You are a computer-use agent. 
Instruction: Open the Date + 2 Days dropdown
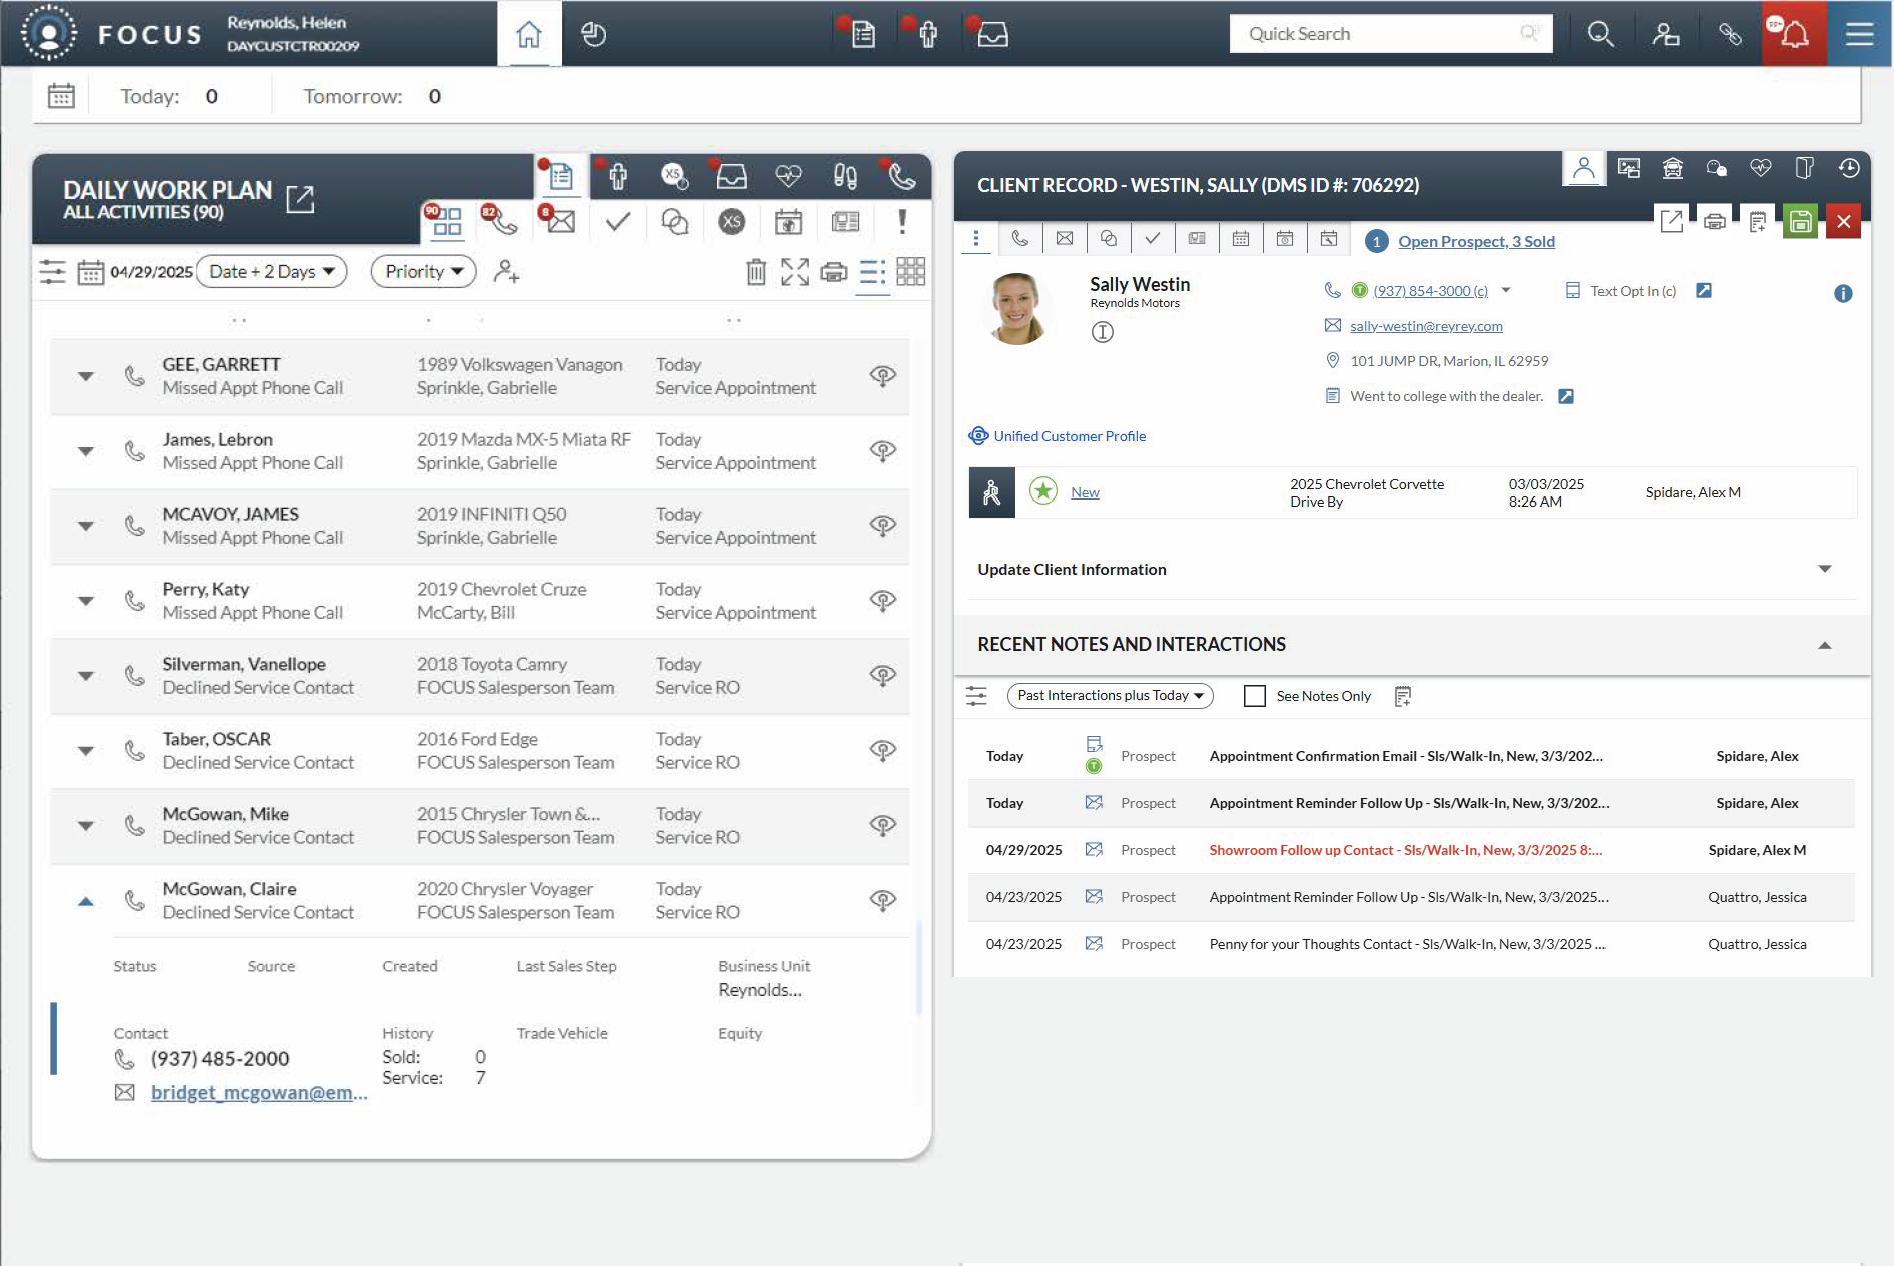271,271
